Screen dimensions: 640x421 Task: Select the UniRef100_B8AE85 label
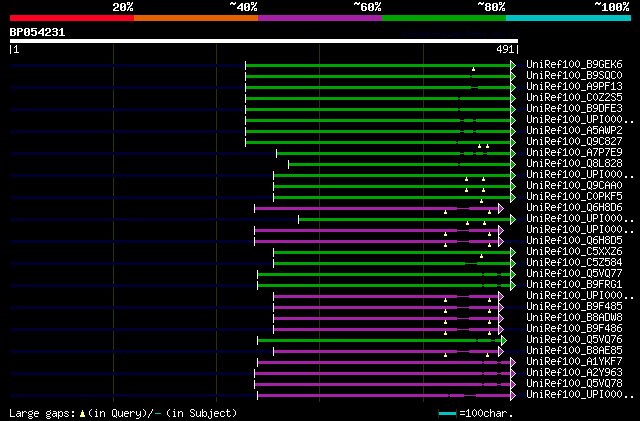[574, 351]
